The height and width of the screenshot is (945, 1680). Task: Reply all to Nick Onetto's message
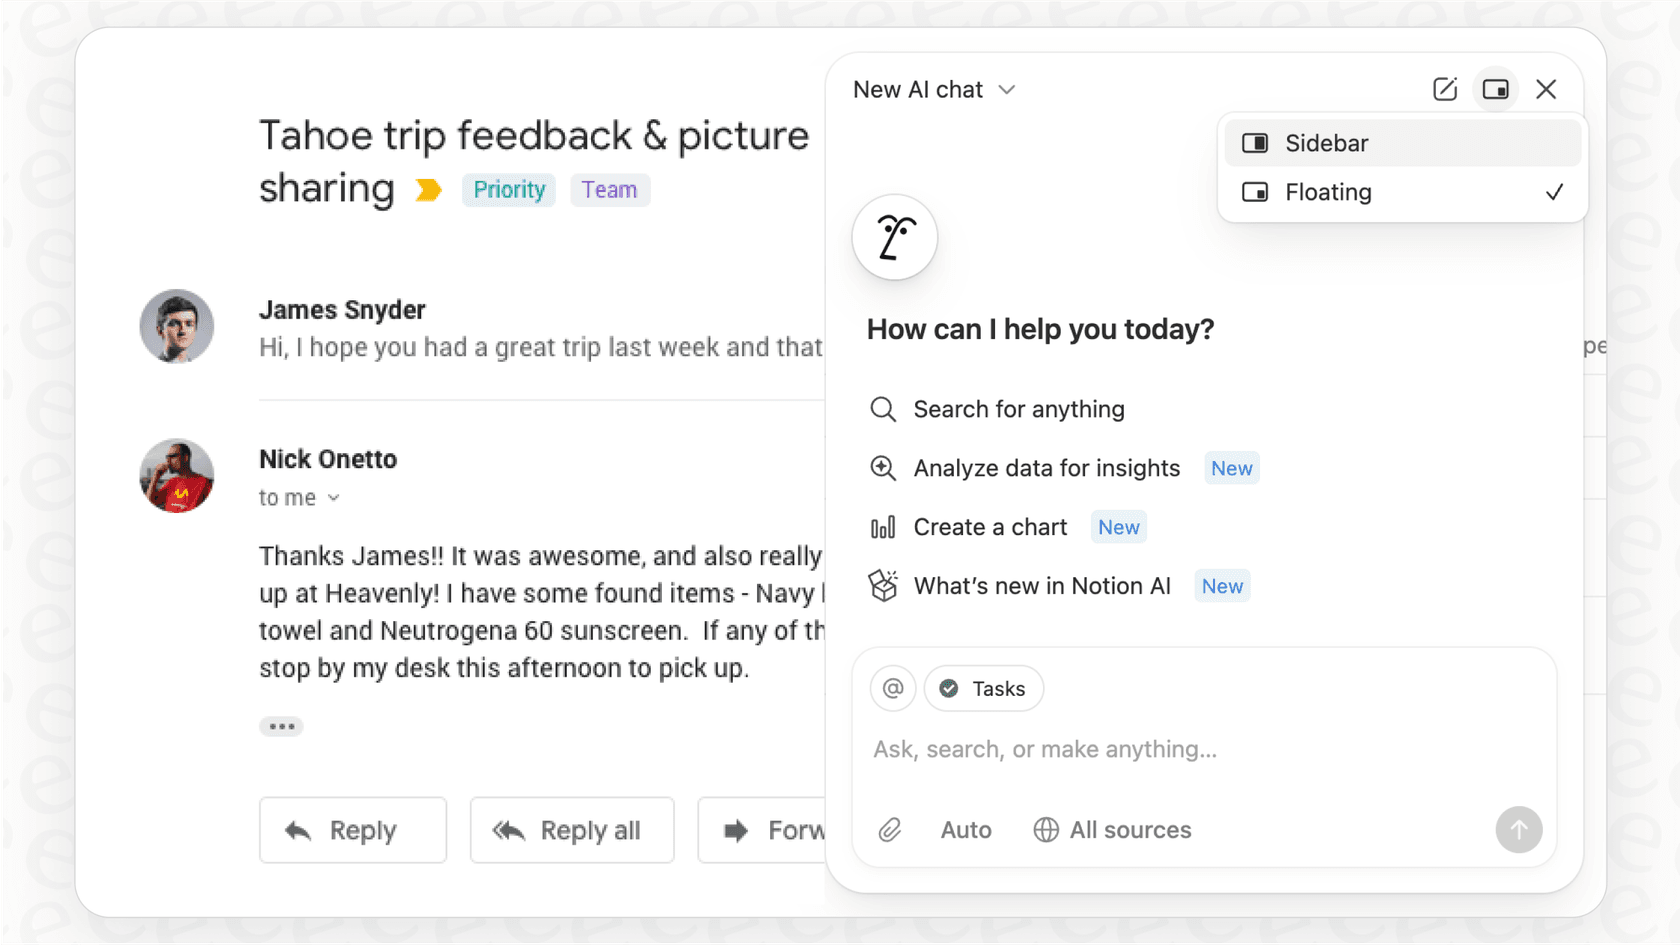coord(572,830)
